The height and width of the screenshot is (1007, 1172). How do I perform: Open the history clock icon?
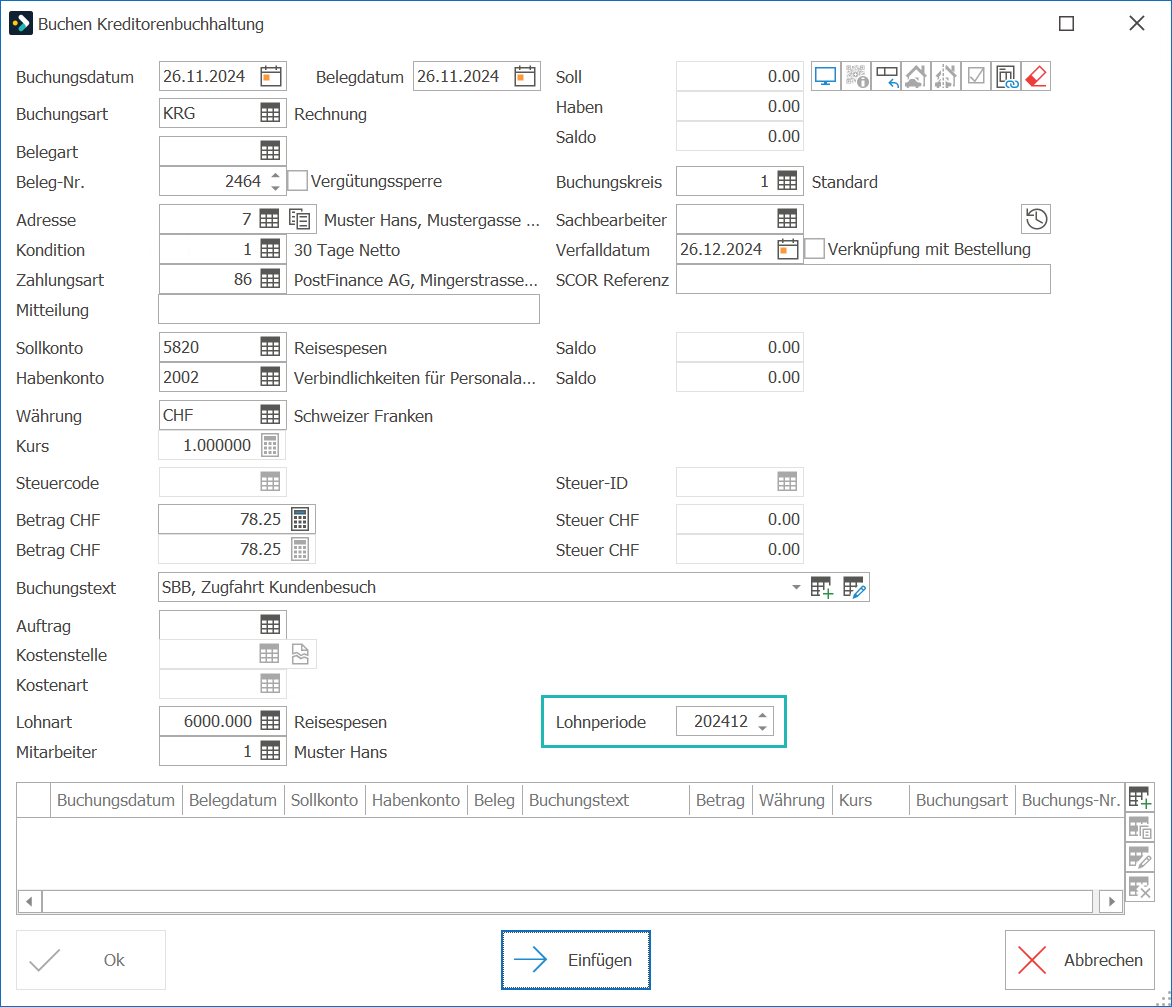point(1036,219)
